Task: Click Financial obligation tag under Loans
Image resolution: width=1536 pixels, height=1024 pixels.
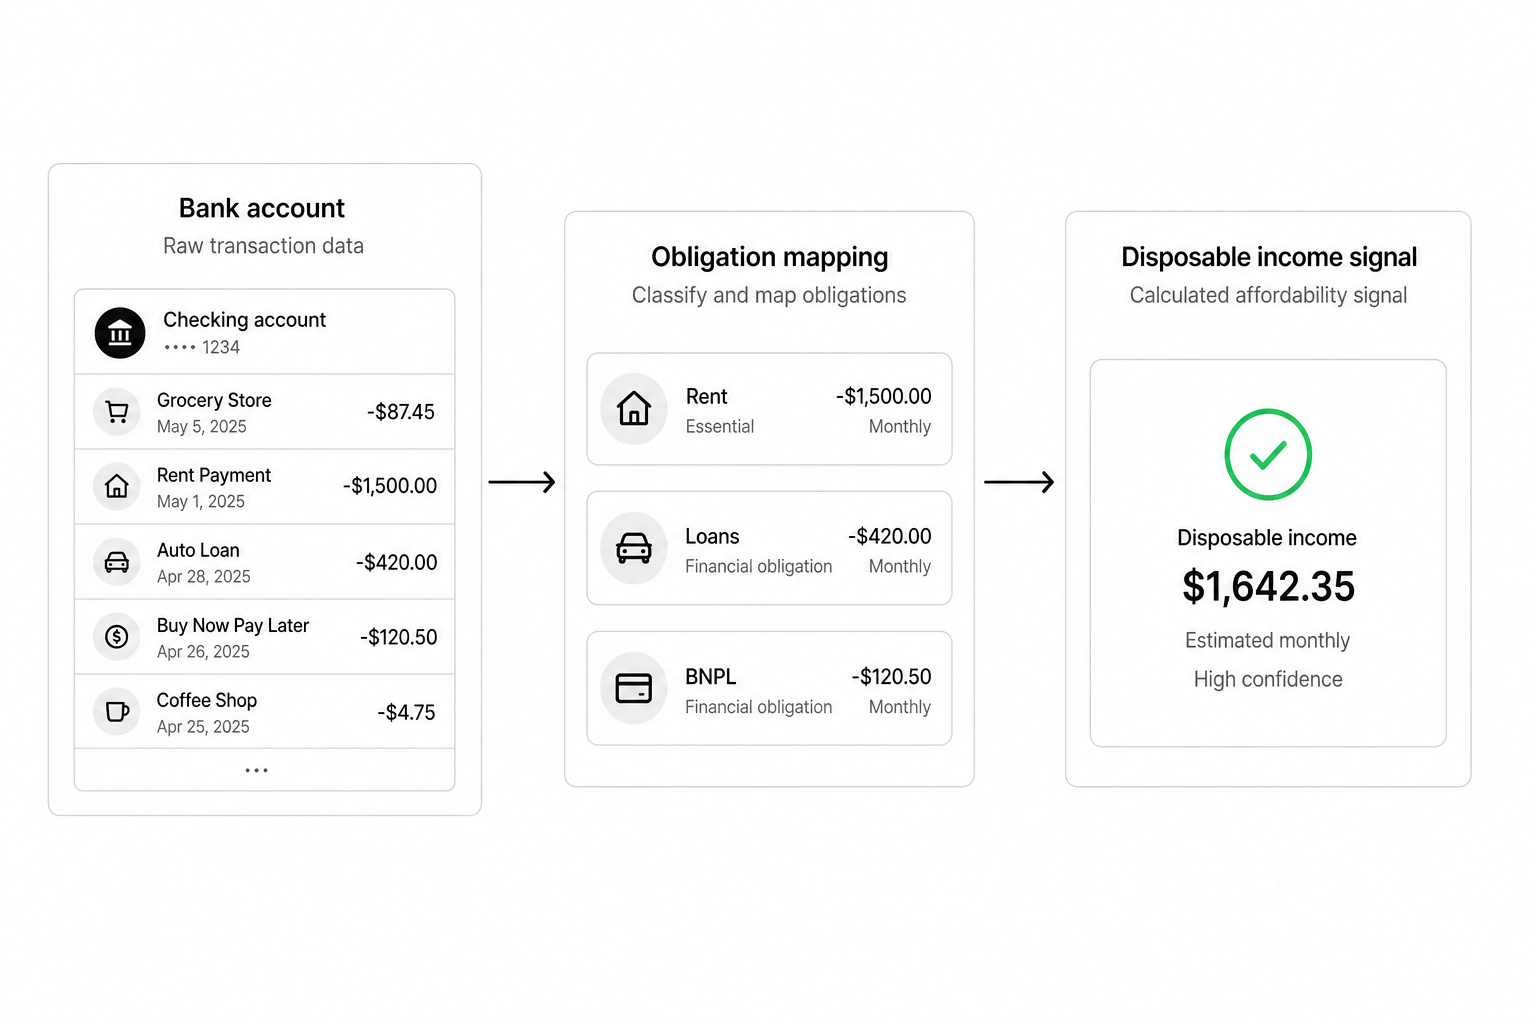Action: (759, 566)
